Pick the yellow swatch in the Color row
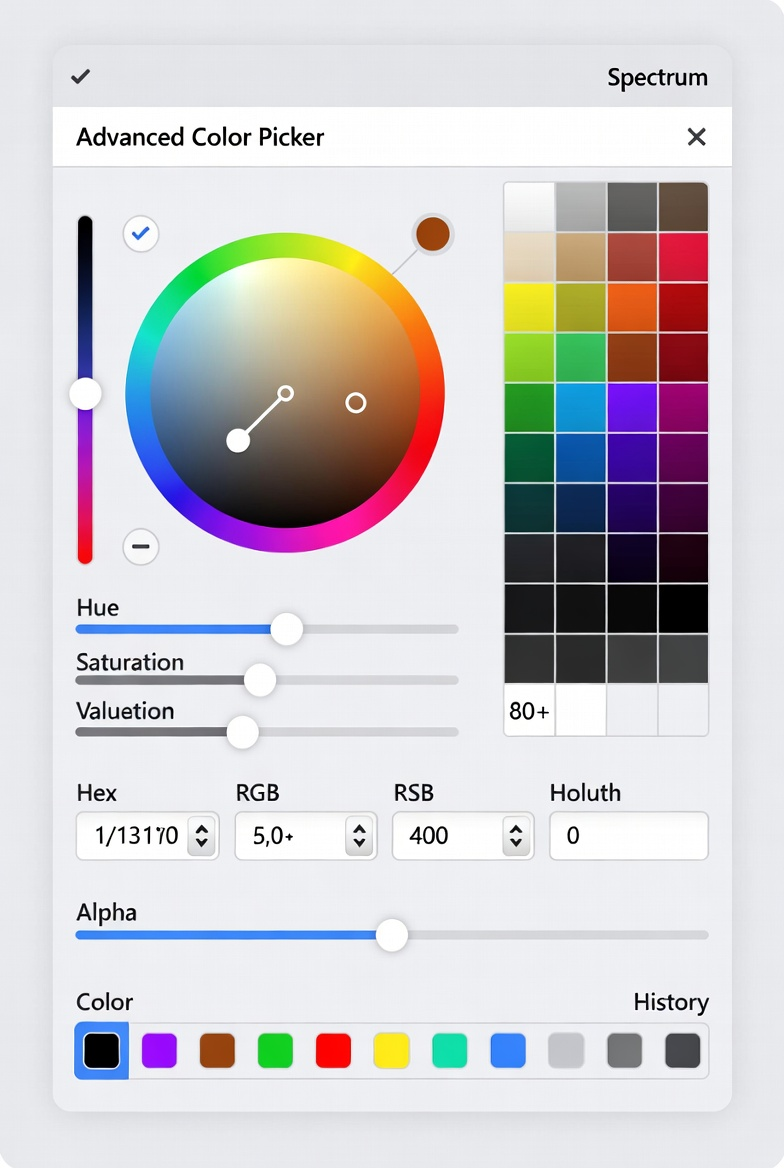This screenshot has height=1168, width=784. coord(391,1051)
